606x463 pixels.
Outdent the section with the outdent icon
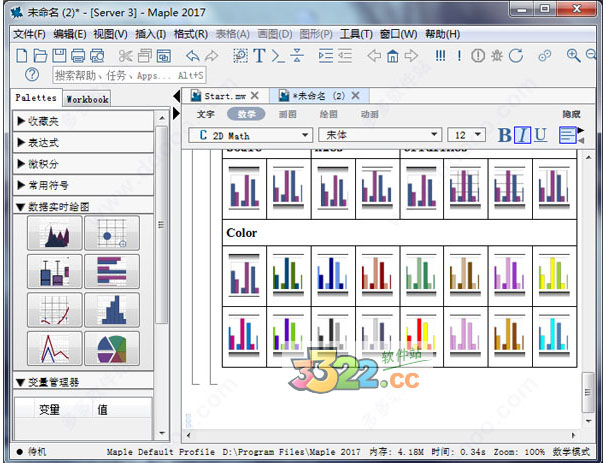tap(345, 56)
